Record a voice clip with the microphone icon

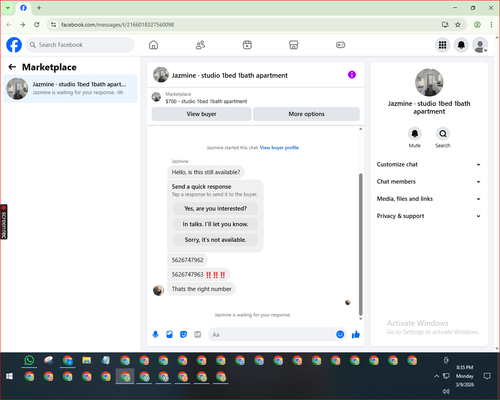tap(155, 334)
